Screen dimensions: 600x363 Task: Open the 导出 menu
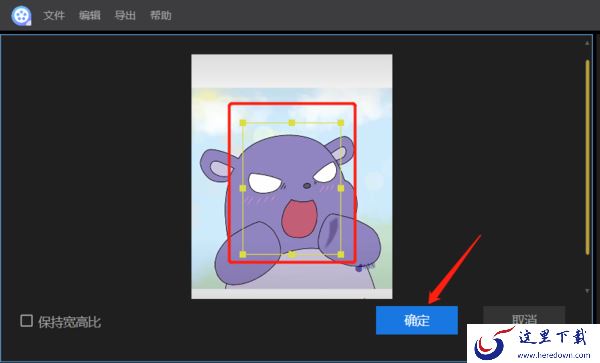(125, 15)
